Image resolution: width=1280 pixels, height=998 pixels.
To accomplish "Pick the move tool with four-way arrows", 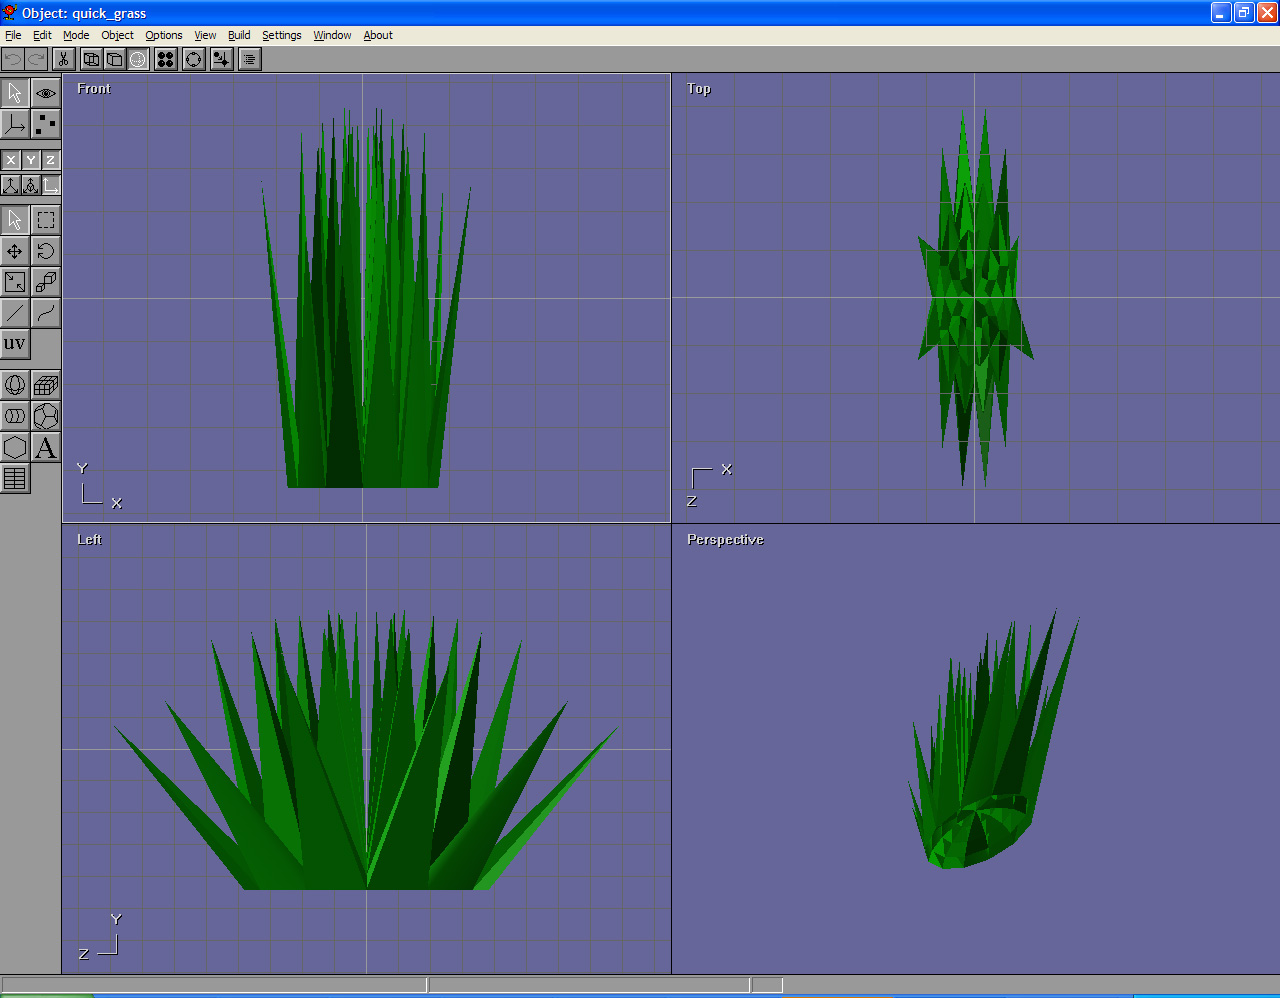I will coord(15,251).
